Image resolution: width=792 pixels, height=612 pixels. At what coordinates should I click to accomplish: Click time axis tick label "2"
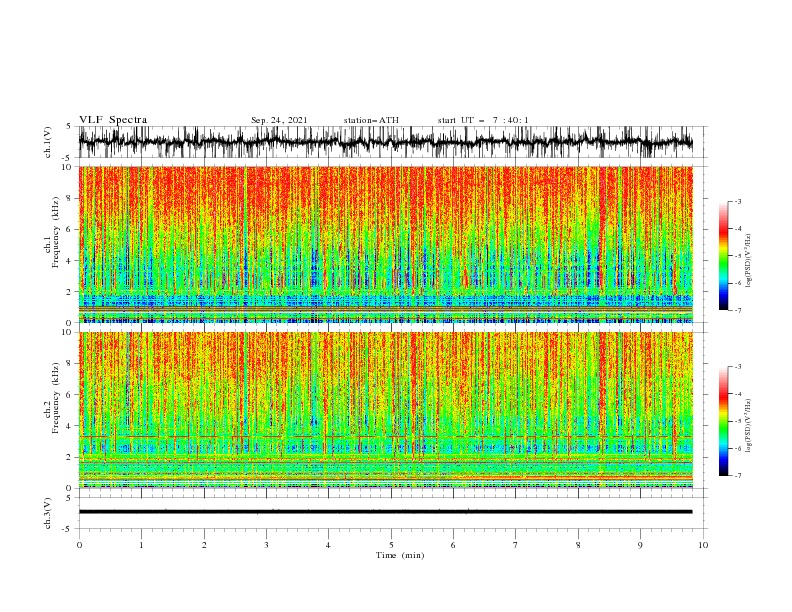tap(204, 545)
